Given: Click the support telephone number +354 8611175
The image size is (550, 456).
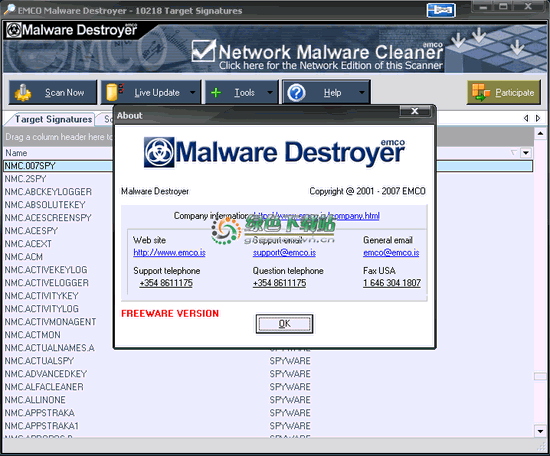Looking at the screenshot, I should [x=166, y=283].
